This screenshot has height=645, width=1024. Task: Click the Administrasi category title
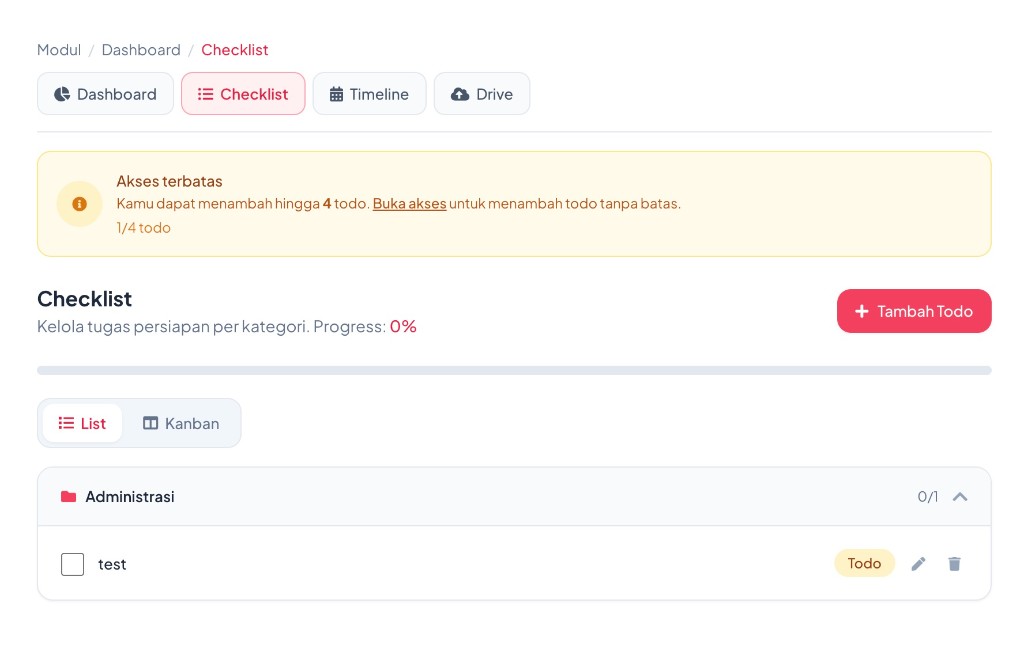pyautogui.click(x=130, y=497)
